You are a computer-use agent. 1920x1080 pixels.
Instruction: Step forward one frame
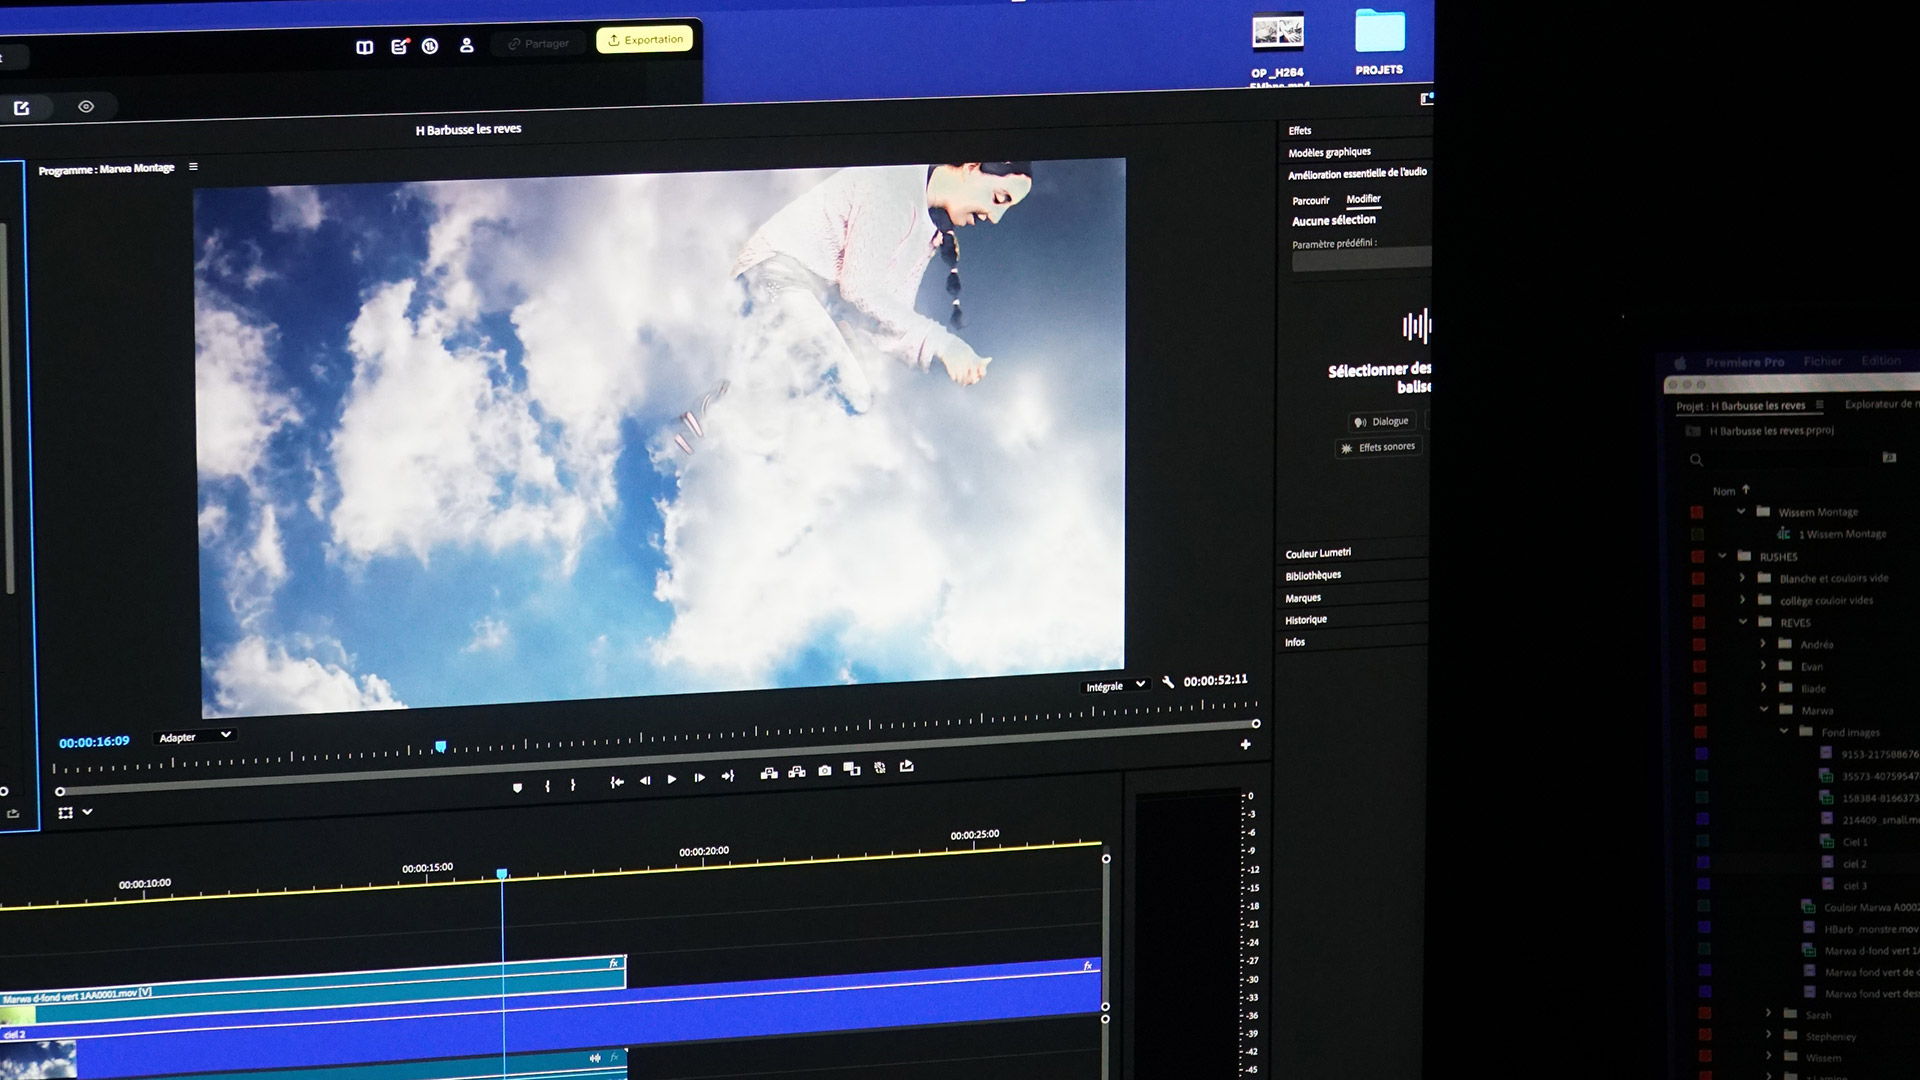[699, 778]
